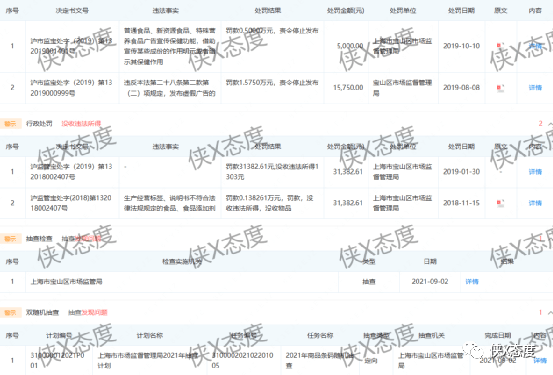Click red 没收违法所得 tag
Image resolution: width=553 pixels, height=375 pixels.
[x=81, y=123]
